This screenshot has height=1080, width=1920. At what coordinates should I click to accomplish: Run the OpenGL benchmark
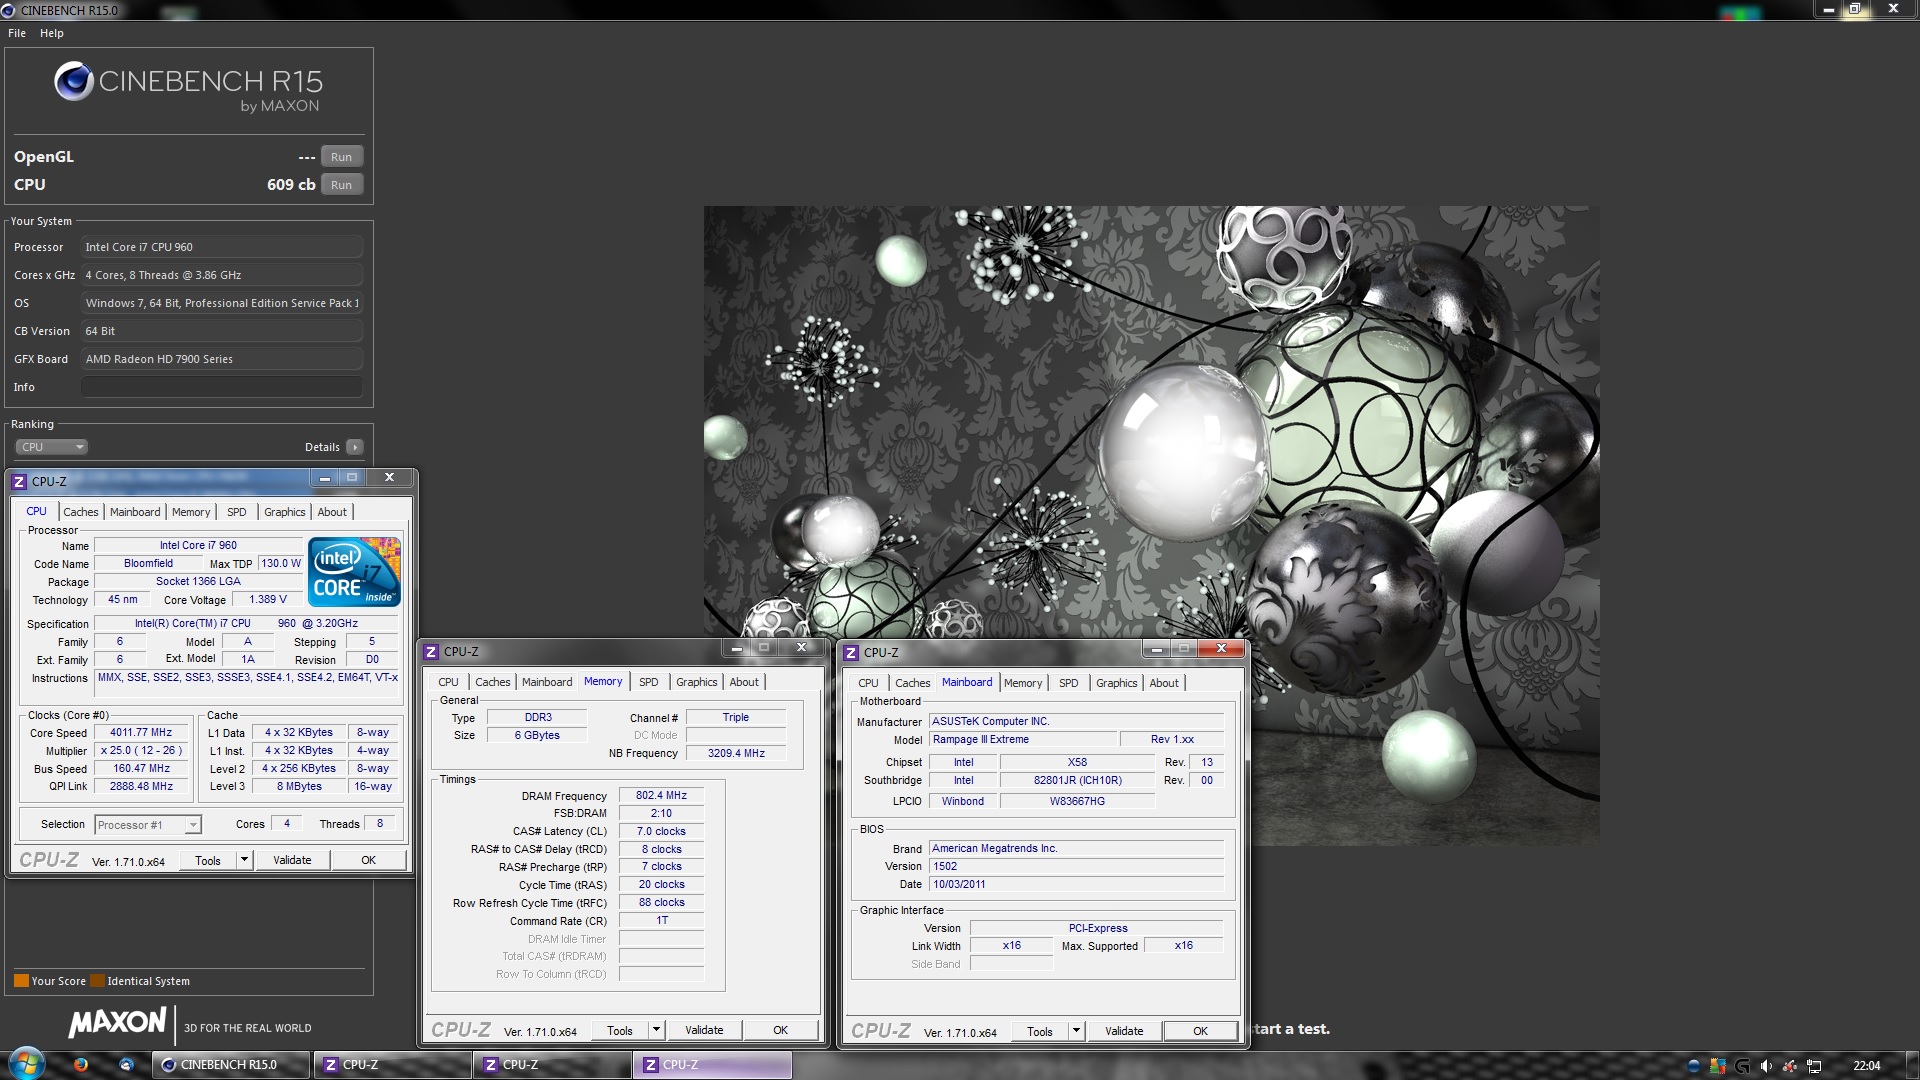pyautogui.click(x=342, y=157)
